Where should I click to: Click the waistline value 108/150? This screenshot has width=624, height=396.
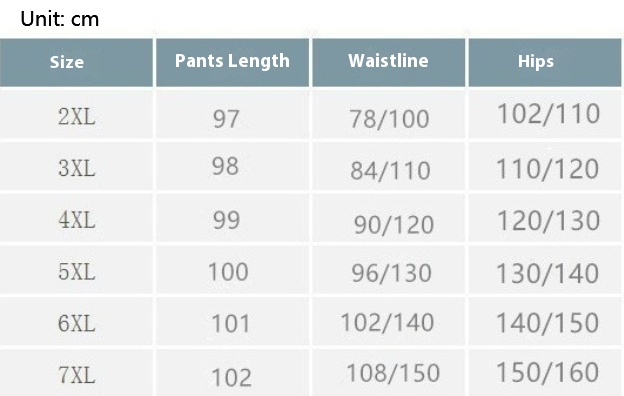(393, 373)
